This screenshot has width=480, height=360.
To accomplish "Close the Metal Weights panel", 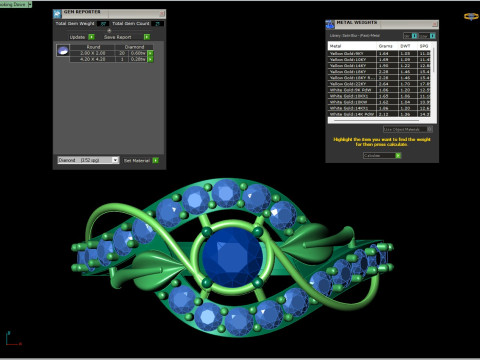I will pos(435,24).
